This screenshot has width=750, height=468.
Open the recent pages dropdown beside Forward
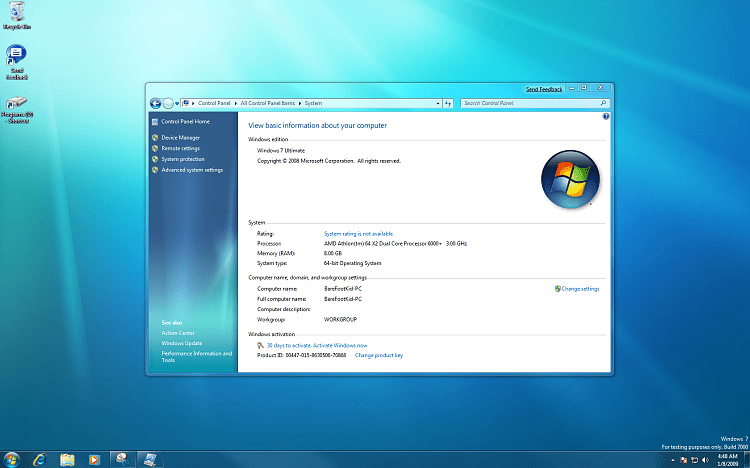click(177, 103)
